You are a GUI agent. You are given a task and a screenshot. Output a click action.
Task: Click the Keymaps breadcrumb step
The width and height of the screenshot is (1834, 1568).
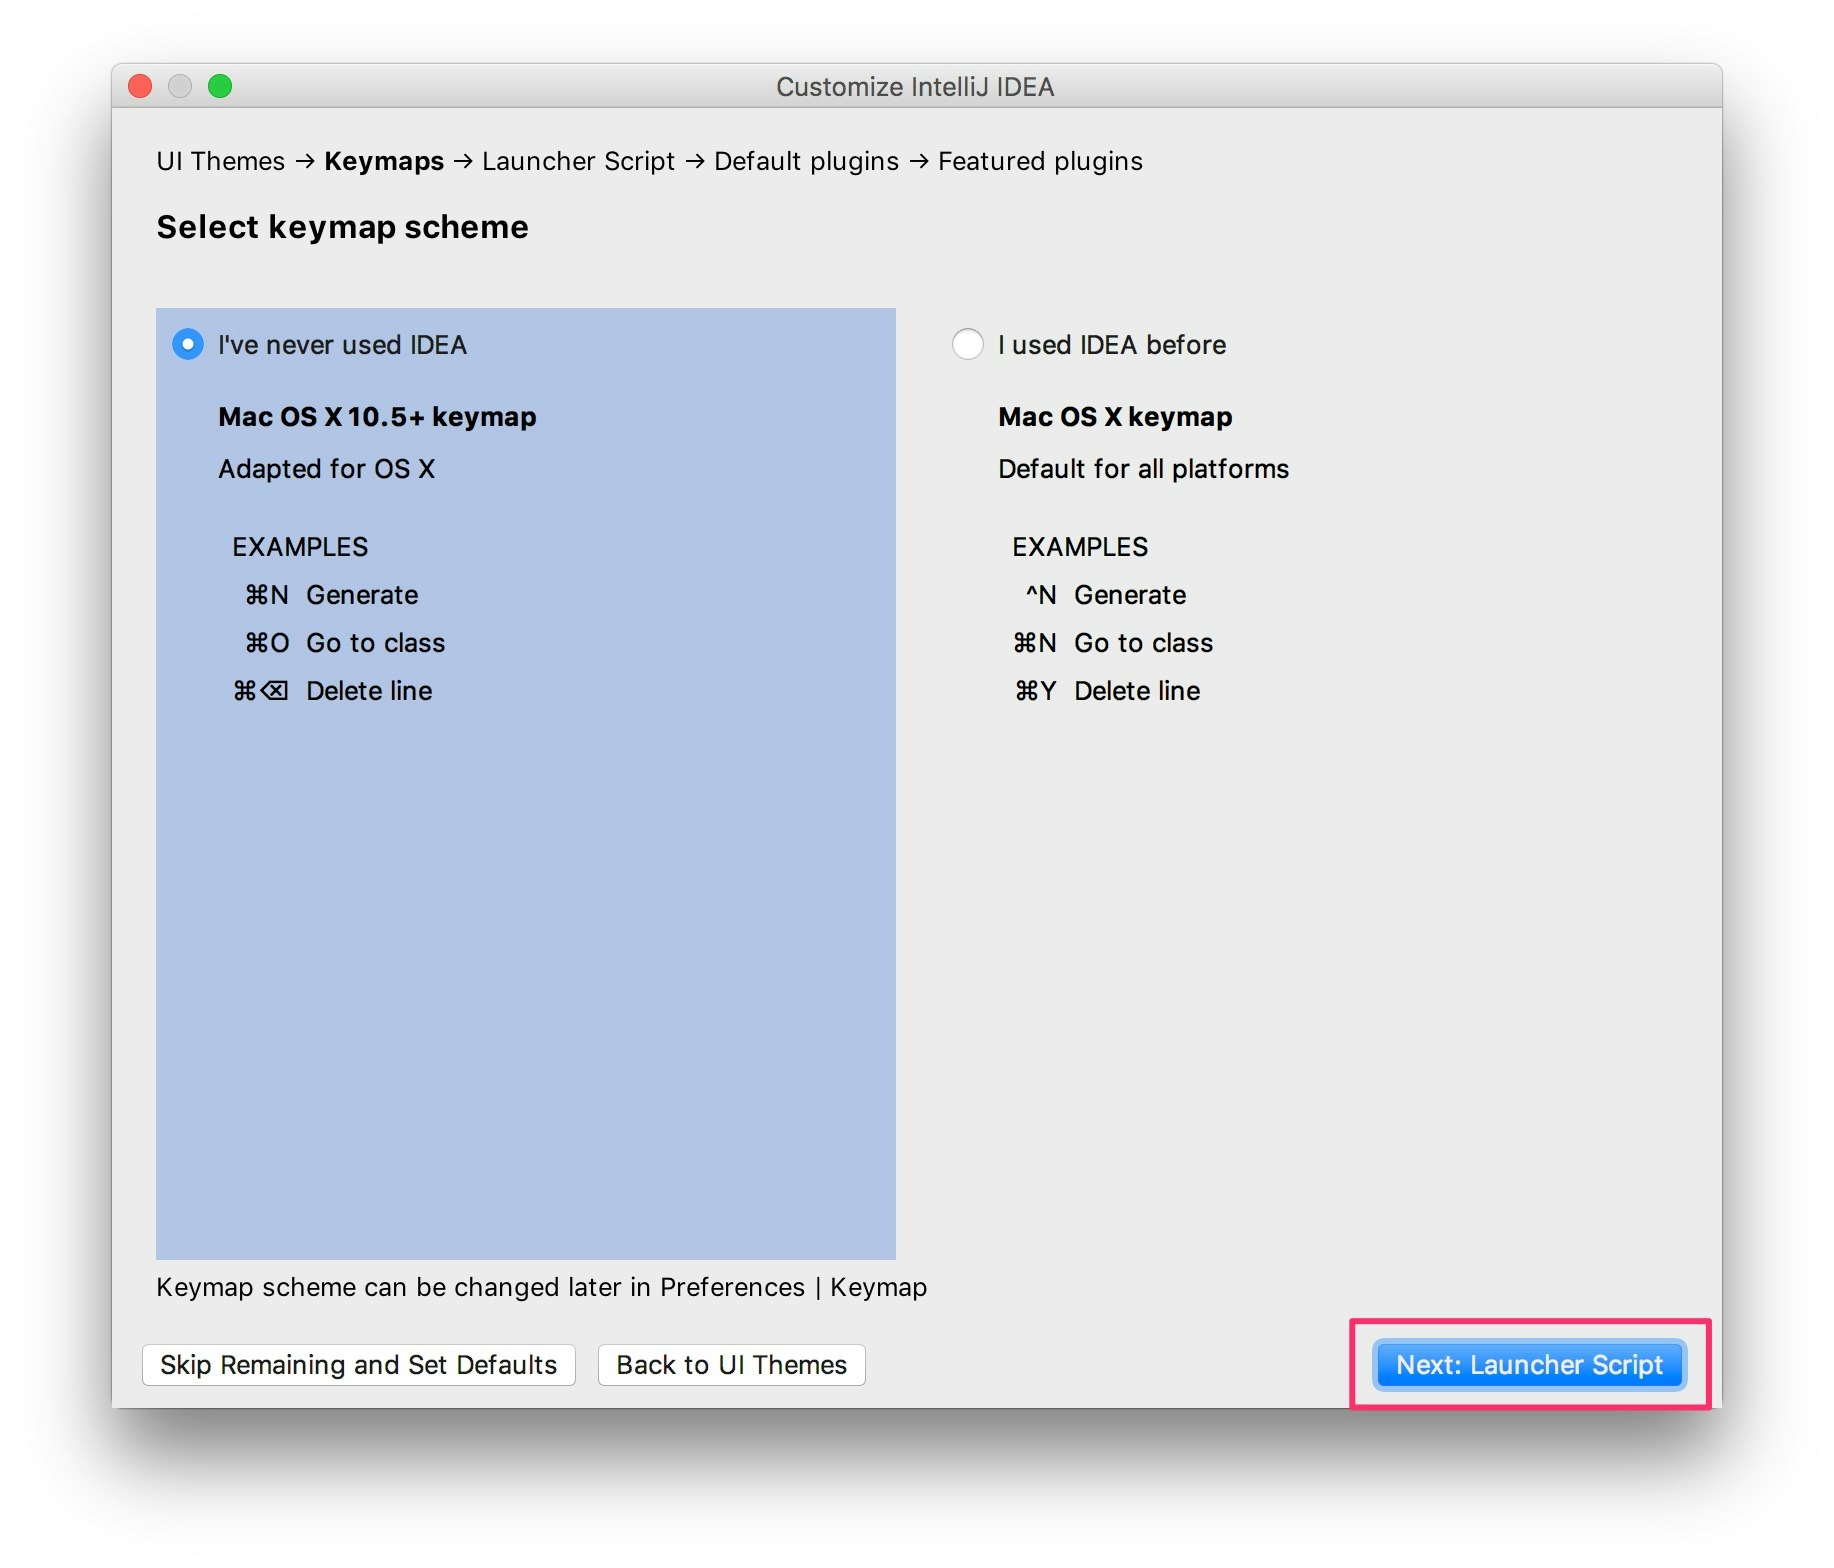384,161
